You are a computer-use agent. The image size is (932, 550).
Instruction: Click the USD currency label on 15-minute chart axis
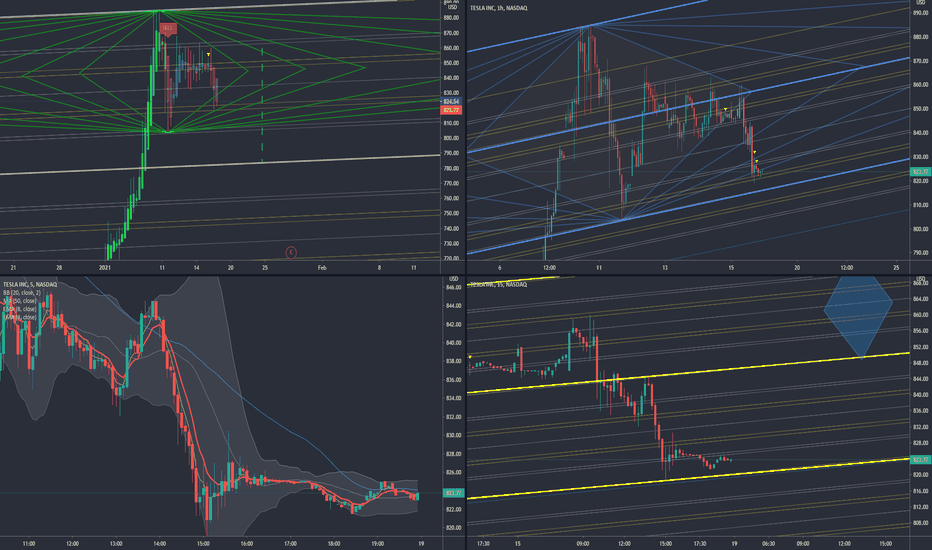pyautogui.click(x=921, y=279)
